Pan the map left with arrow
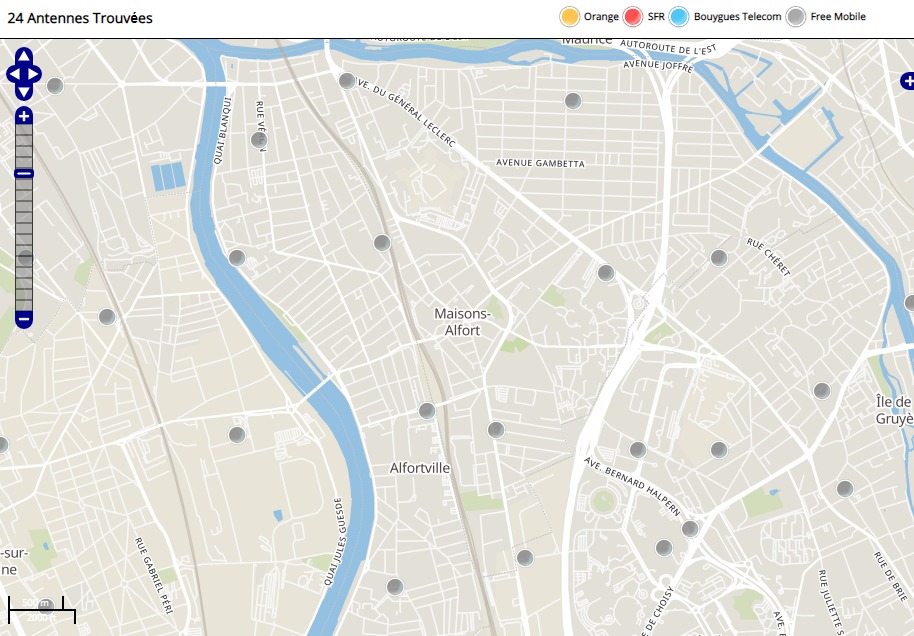 pos(12,74)
